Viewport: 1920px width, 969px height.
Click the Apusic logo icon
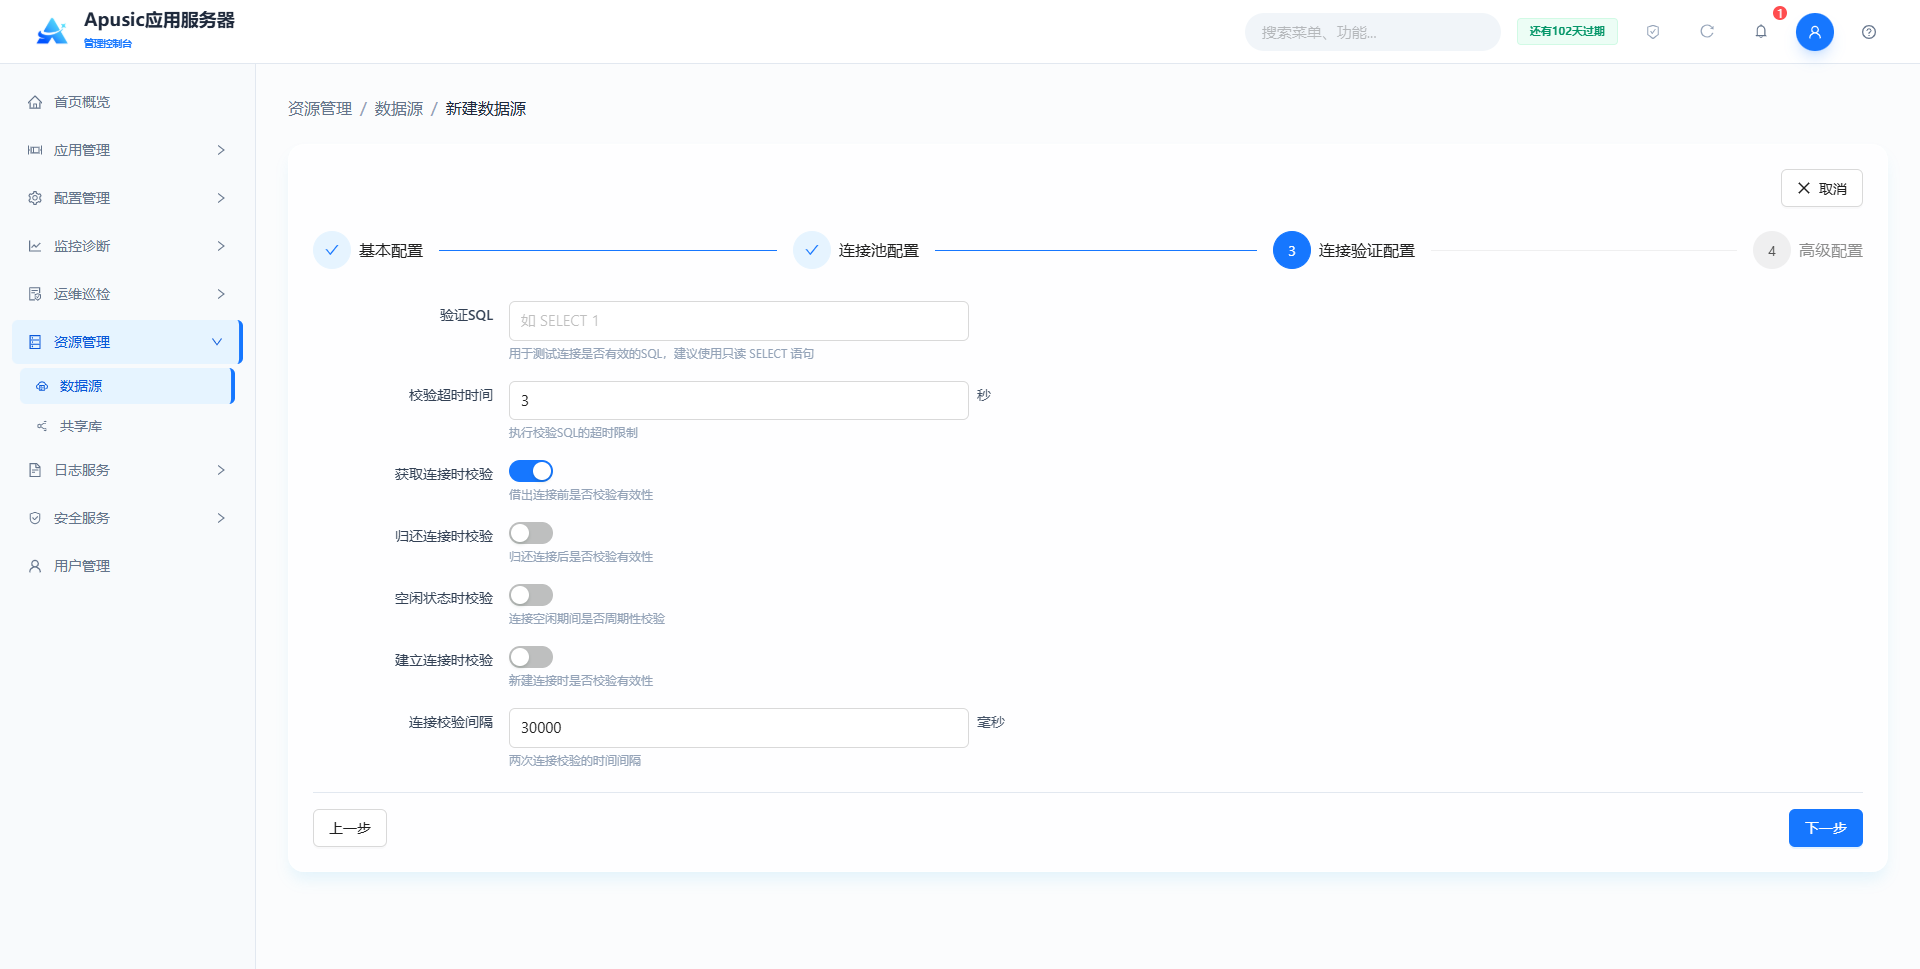point(52,31)
